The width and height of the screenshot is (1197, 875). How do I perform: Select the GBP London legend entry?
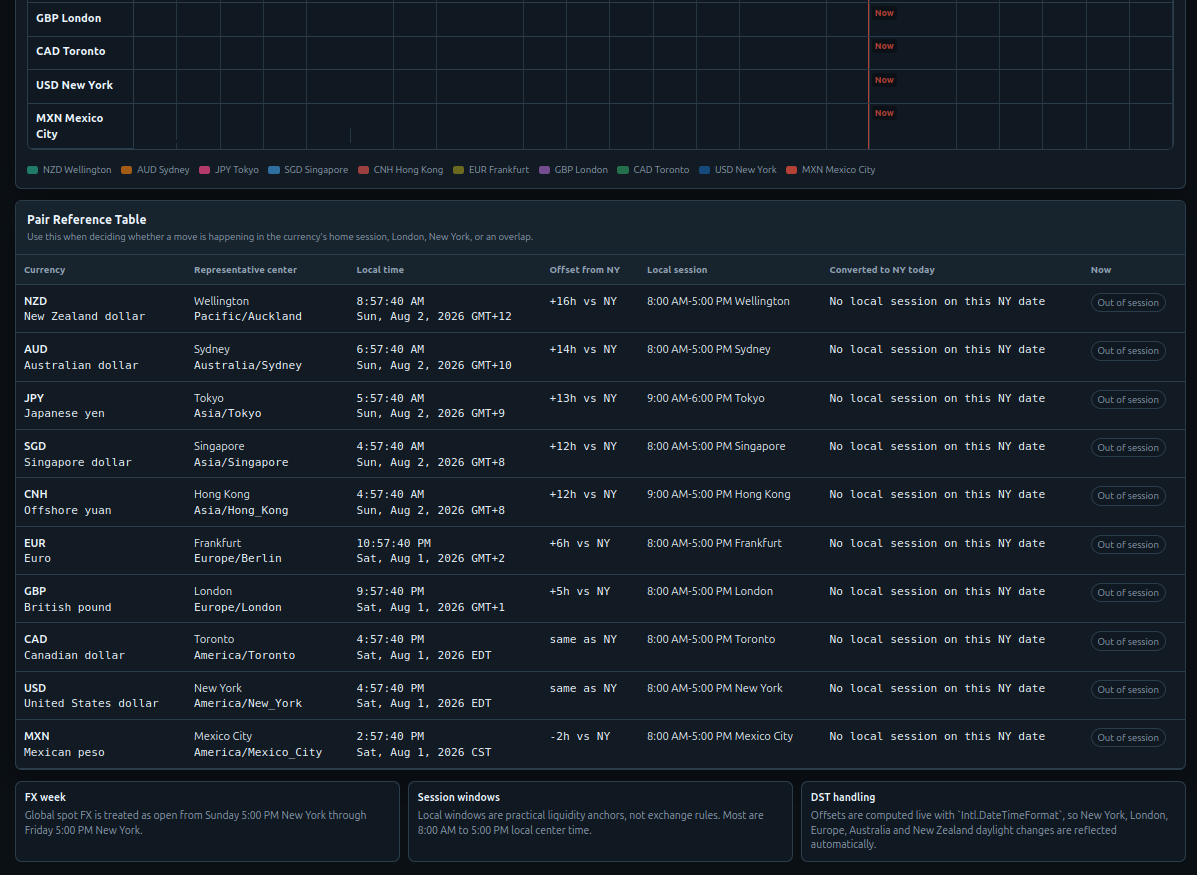573,170
